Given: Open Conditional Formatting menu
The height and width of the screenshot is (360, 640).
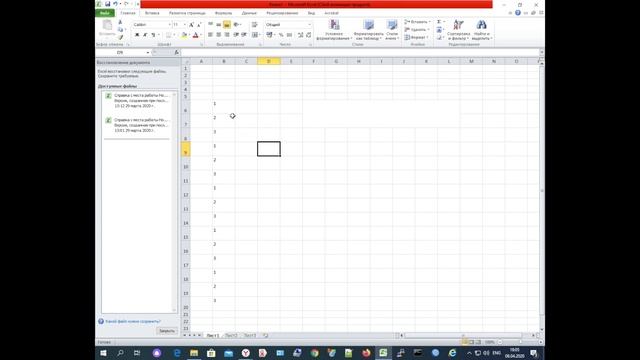Looking at the screenshot, I should [334, 30].
